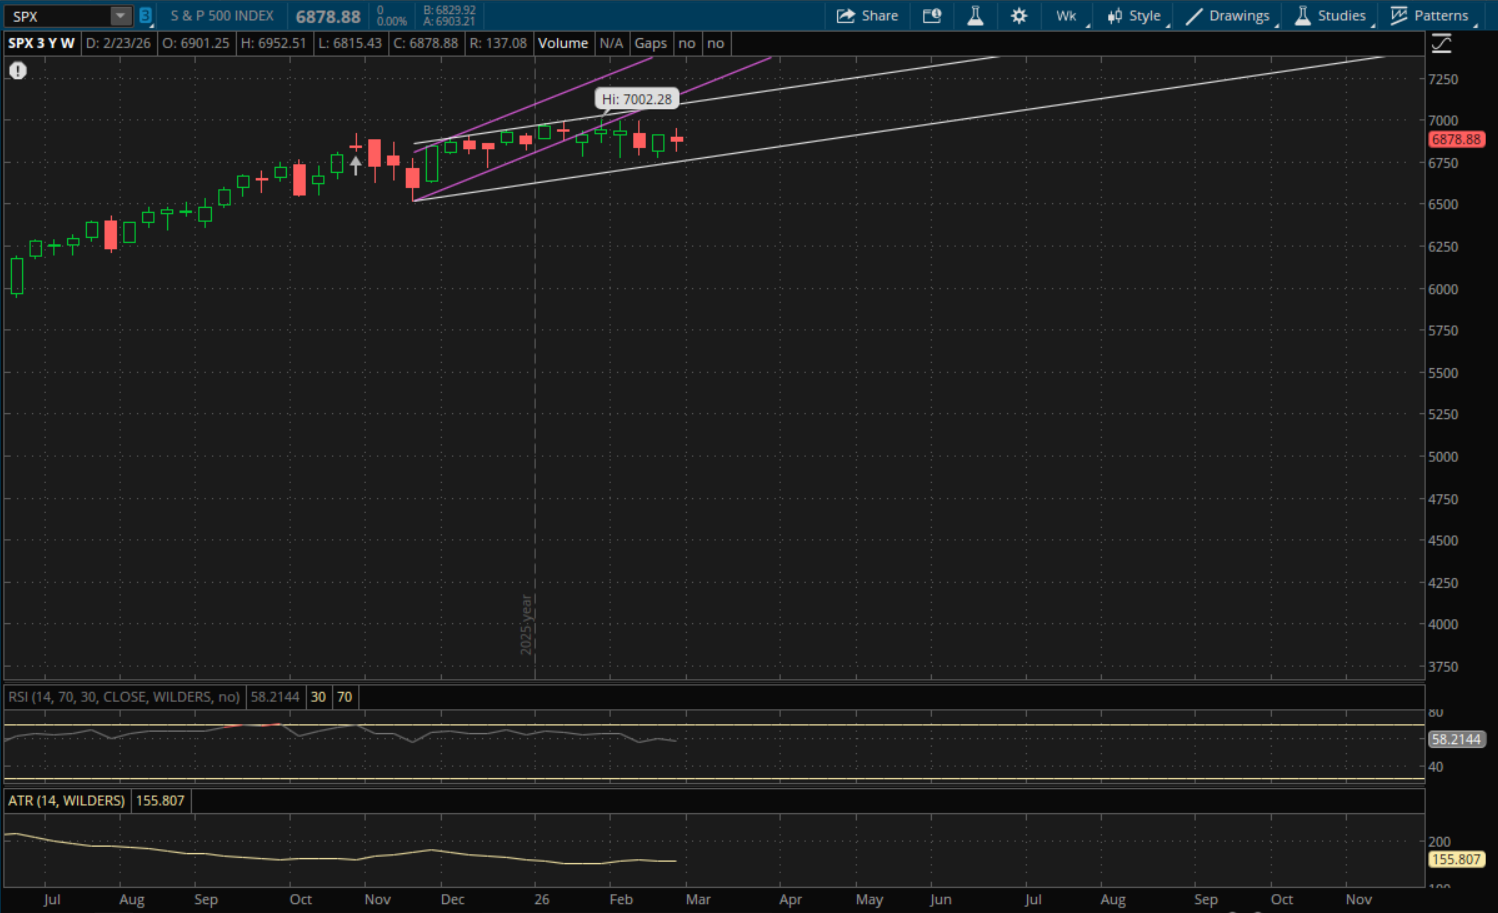Click the chart warning exclamation icon

tap(18, 71)
